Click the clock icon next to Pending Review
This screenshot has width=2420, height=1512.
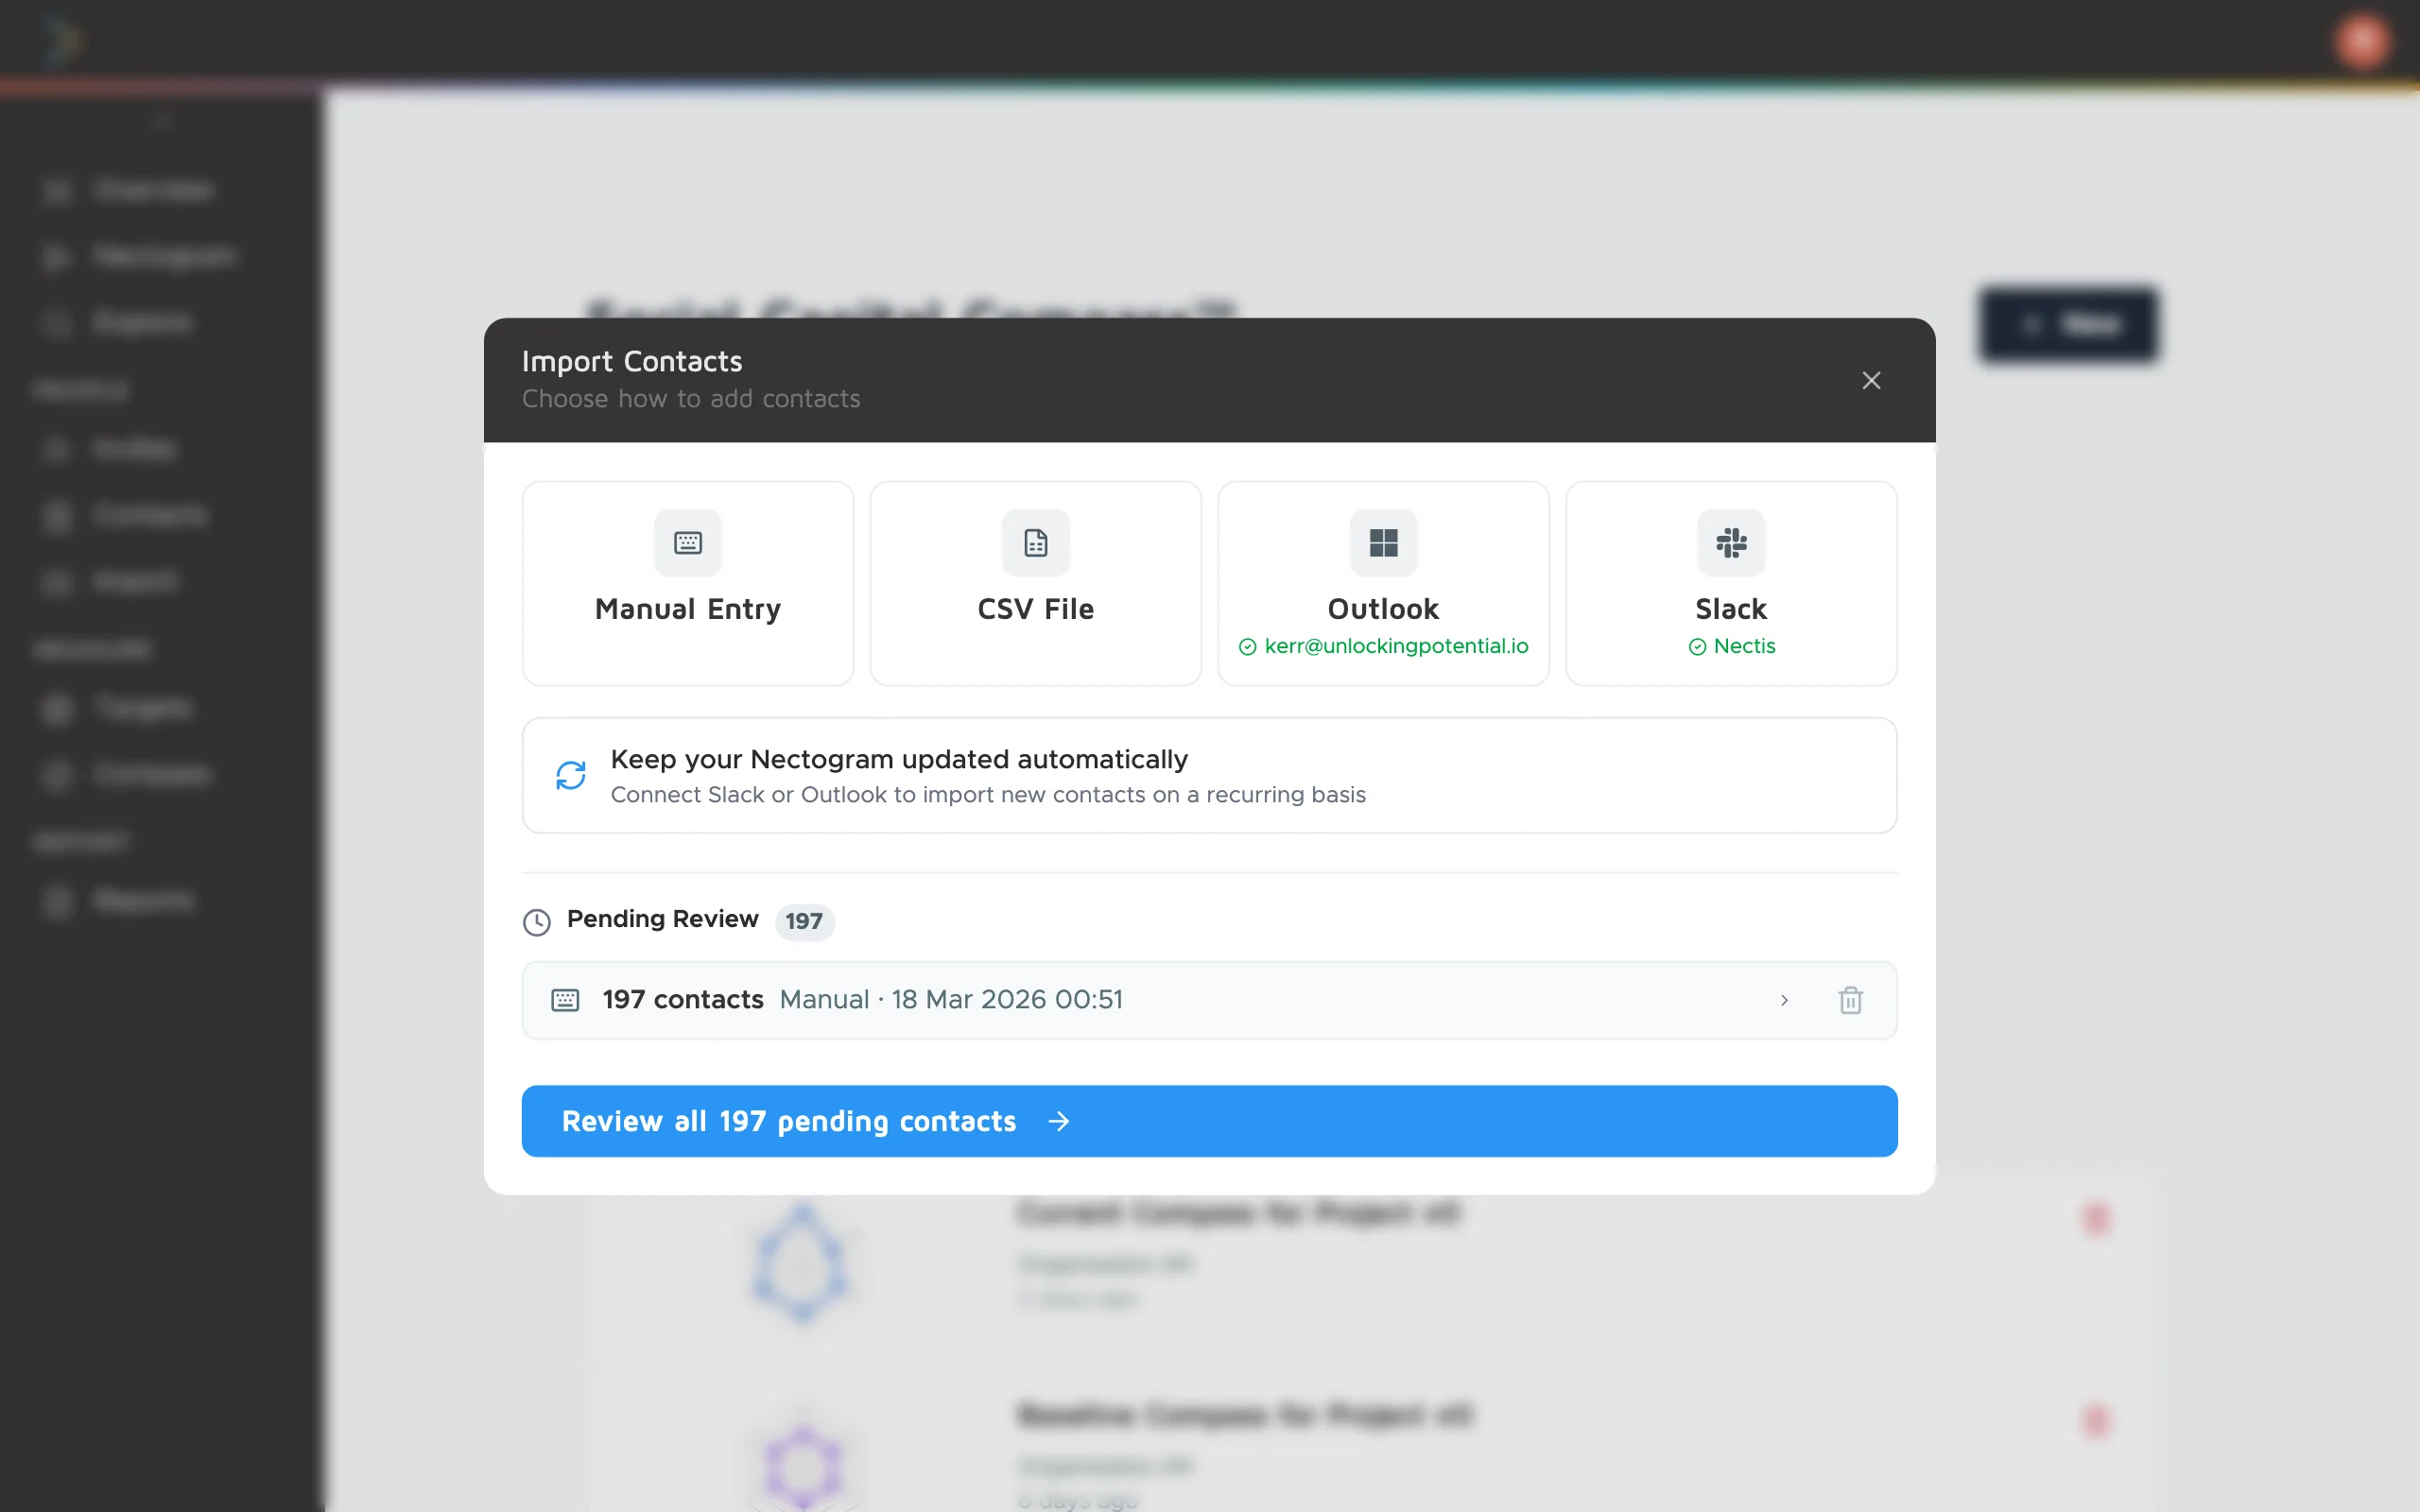click(x=537, y=921)
